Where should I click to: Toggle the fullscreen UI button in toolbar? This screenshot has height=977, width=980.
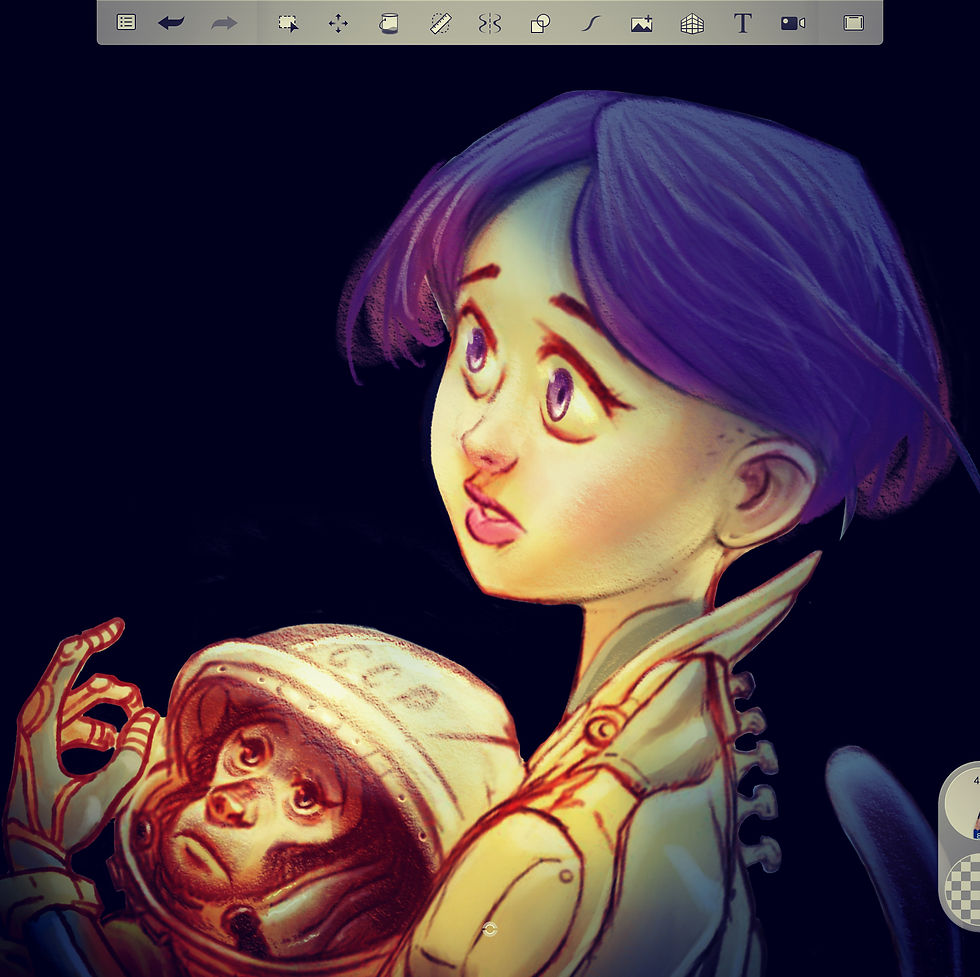853,23
